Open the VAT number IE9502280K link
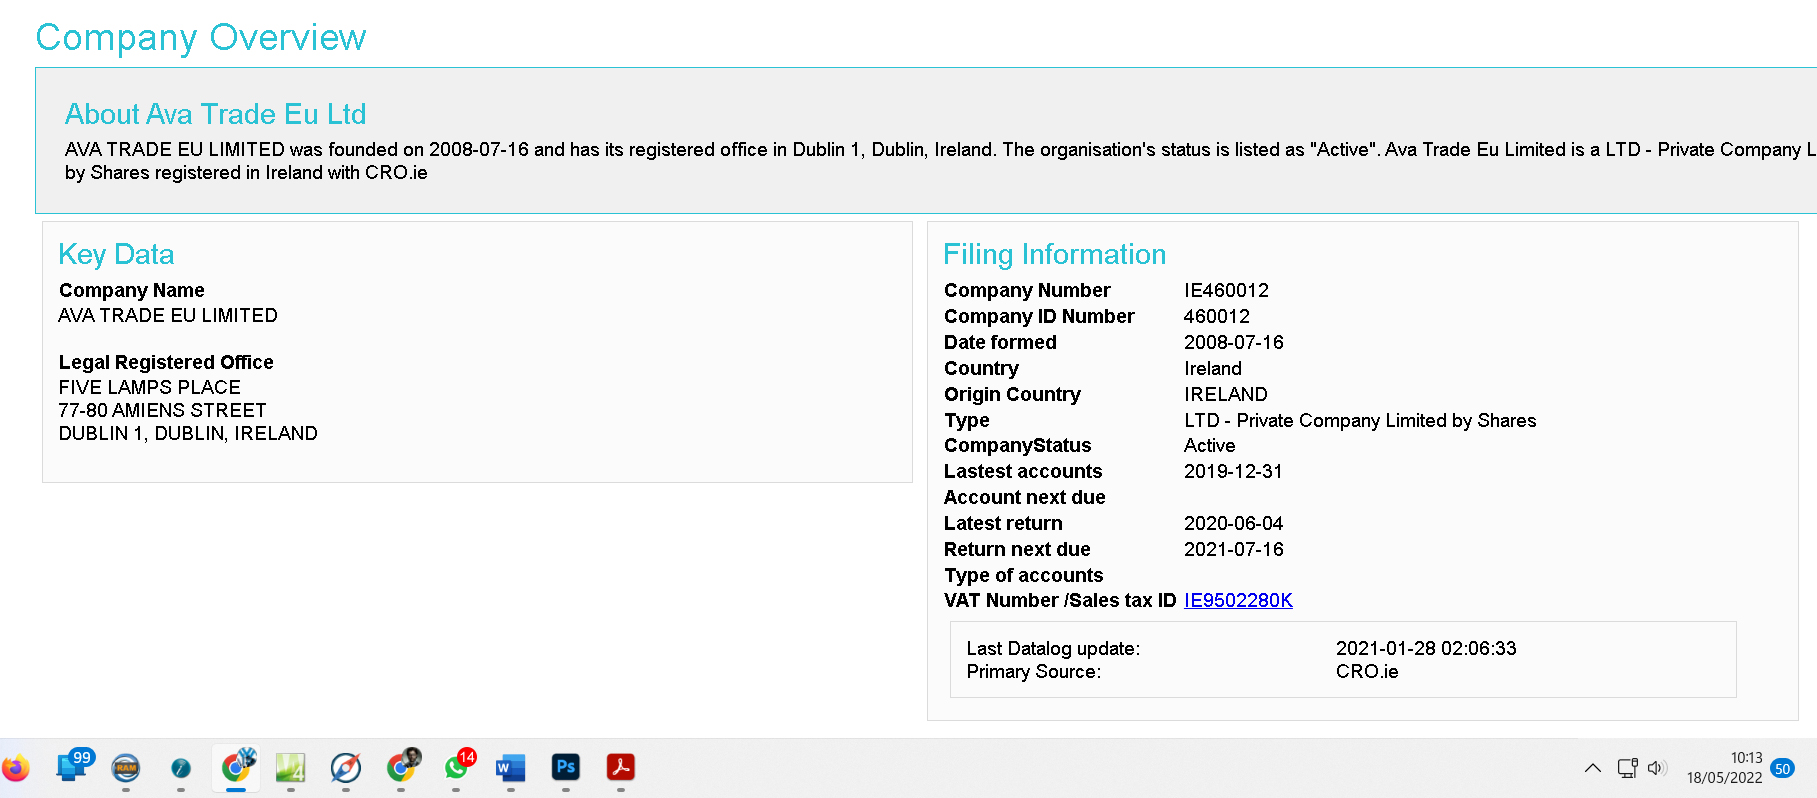Image resolution: width=1817 pixels, height=798 pixels. tap(1238, 600)
